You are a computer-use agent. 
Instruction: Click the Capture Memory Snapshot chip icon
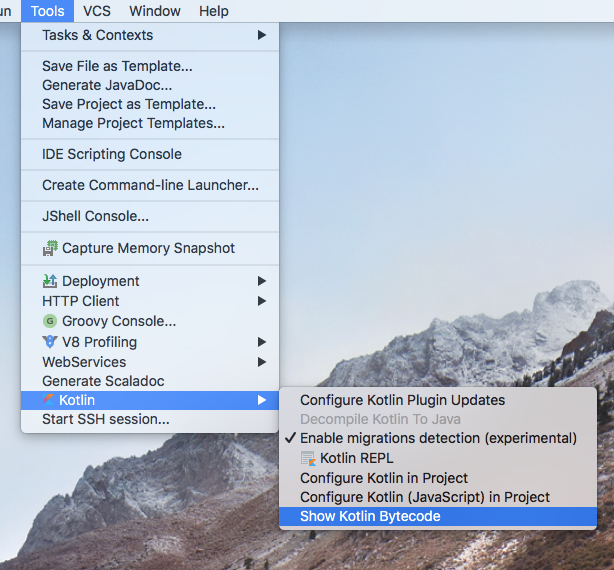pos(50,248)
